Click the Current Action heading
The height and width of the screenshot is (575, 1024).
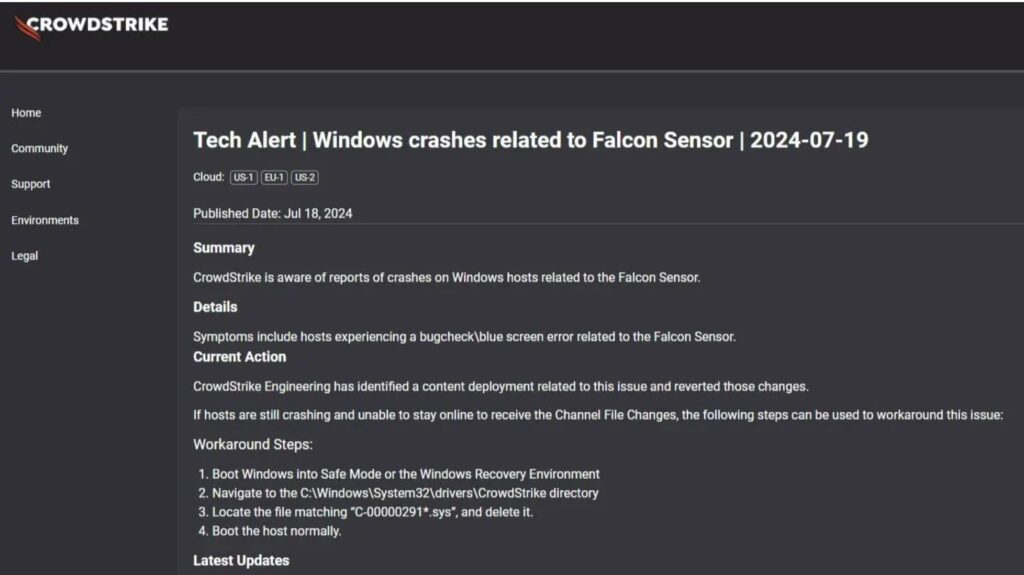239,357
